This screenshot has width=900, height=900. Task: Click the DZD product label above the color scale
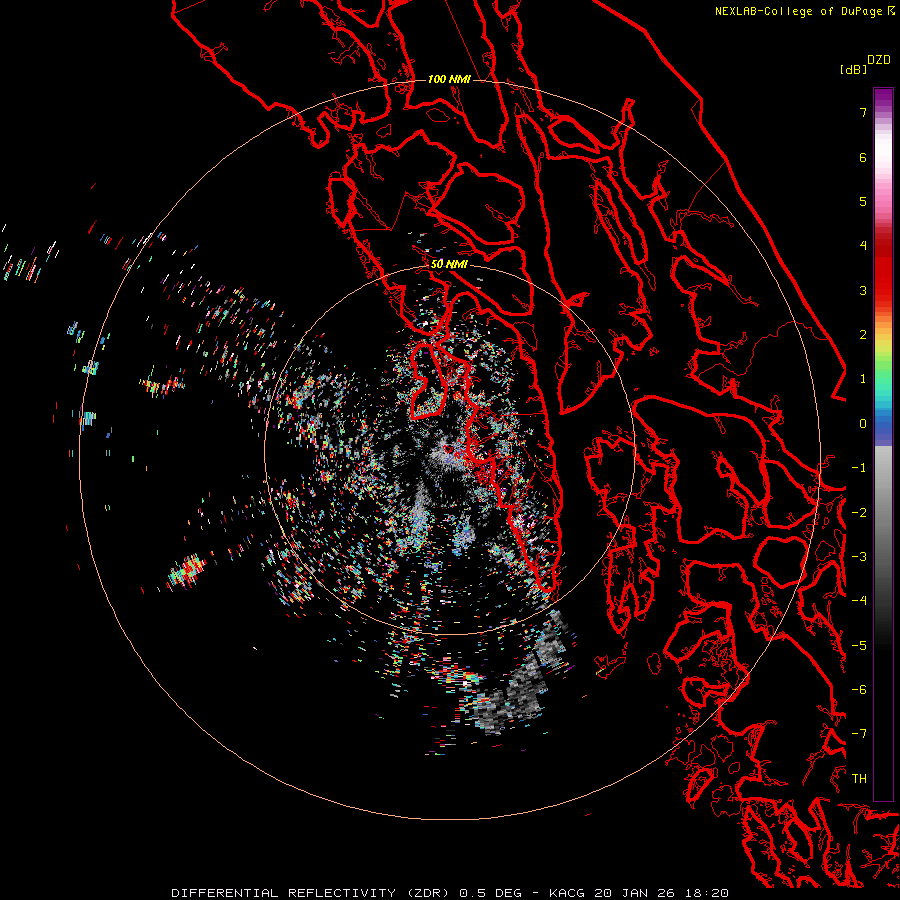[879, 60]
